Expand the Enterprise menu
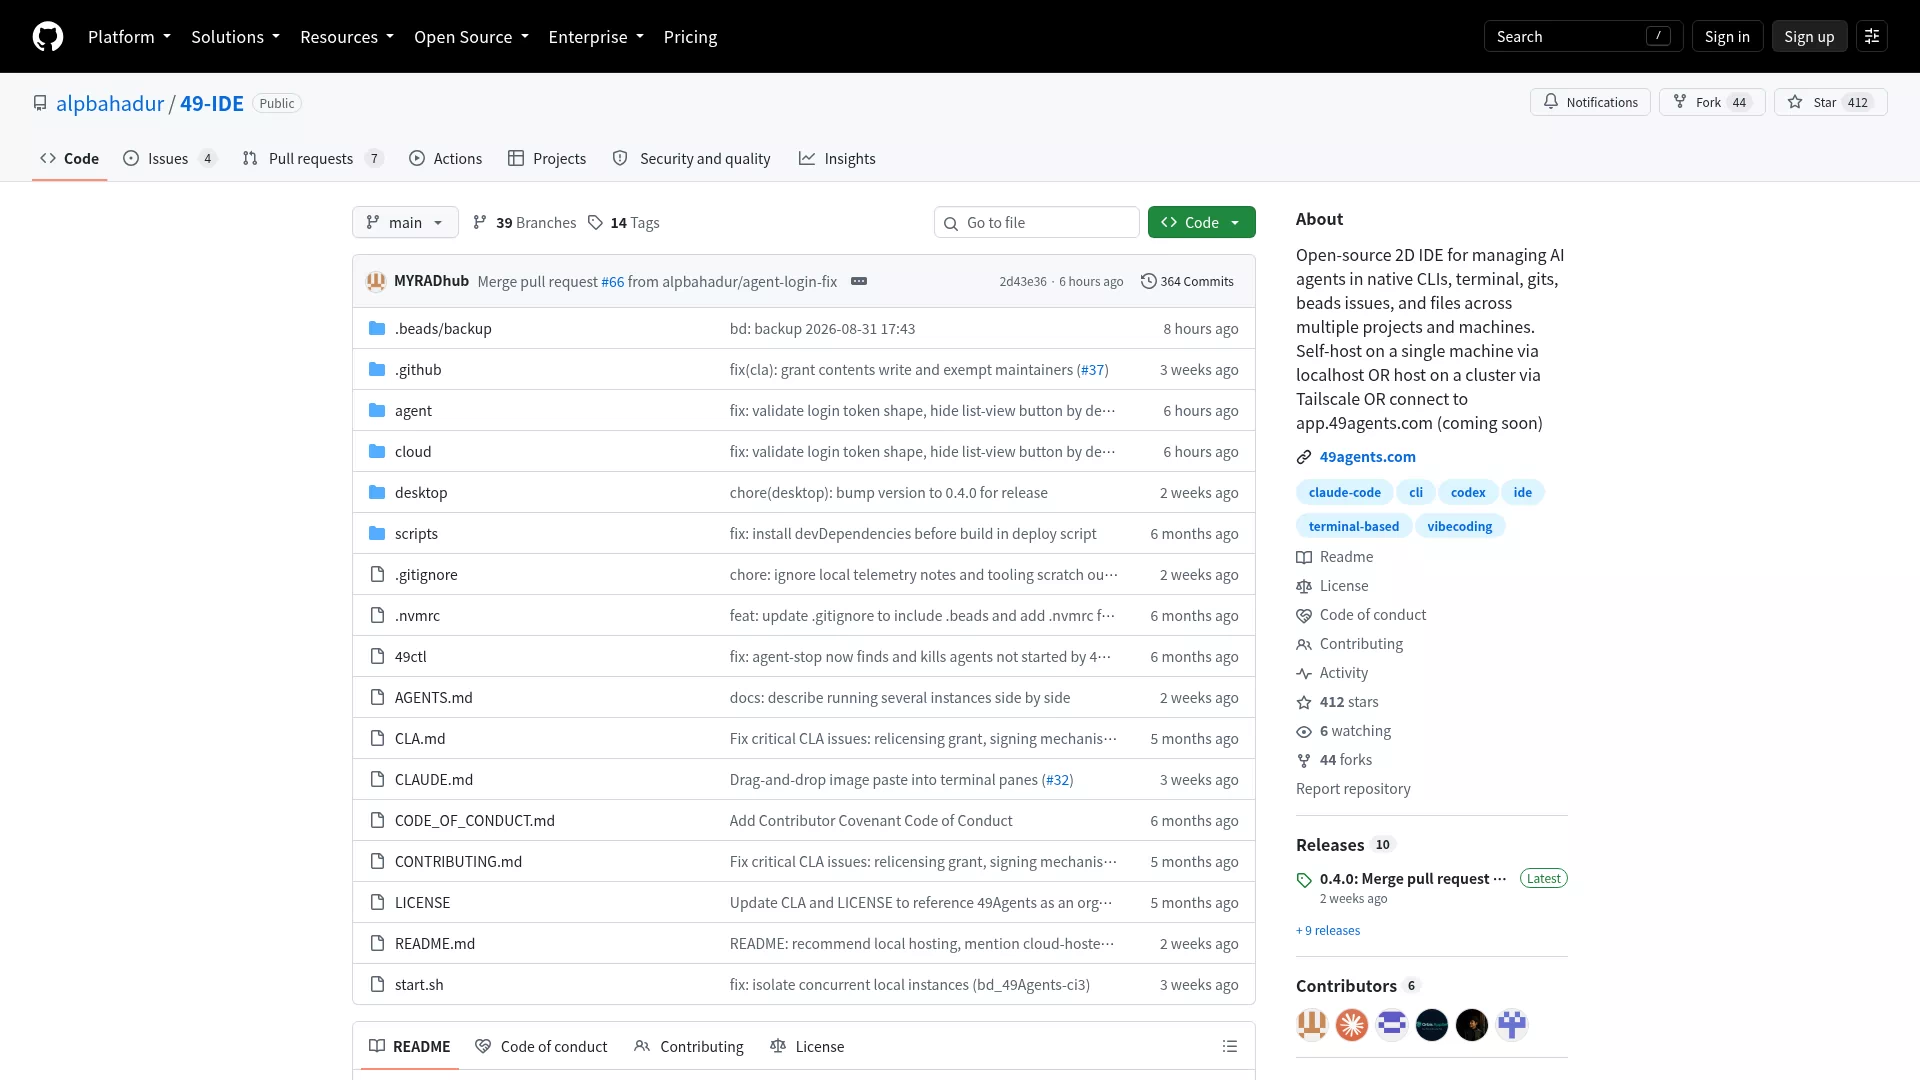Viewport: 1920px width, 1080px height. pyautogui.click(x=596, y=37)
